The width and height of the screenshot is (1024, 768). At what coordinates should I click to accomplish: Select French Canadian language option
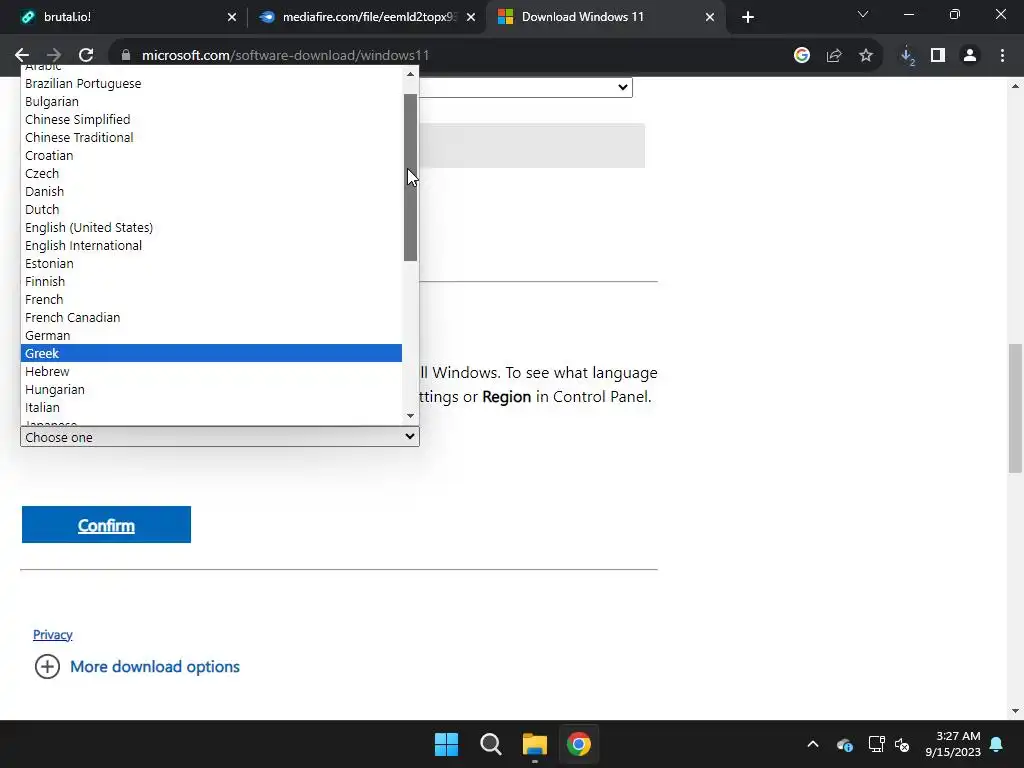click(211, 317)
